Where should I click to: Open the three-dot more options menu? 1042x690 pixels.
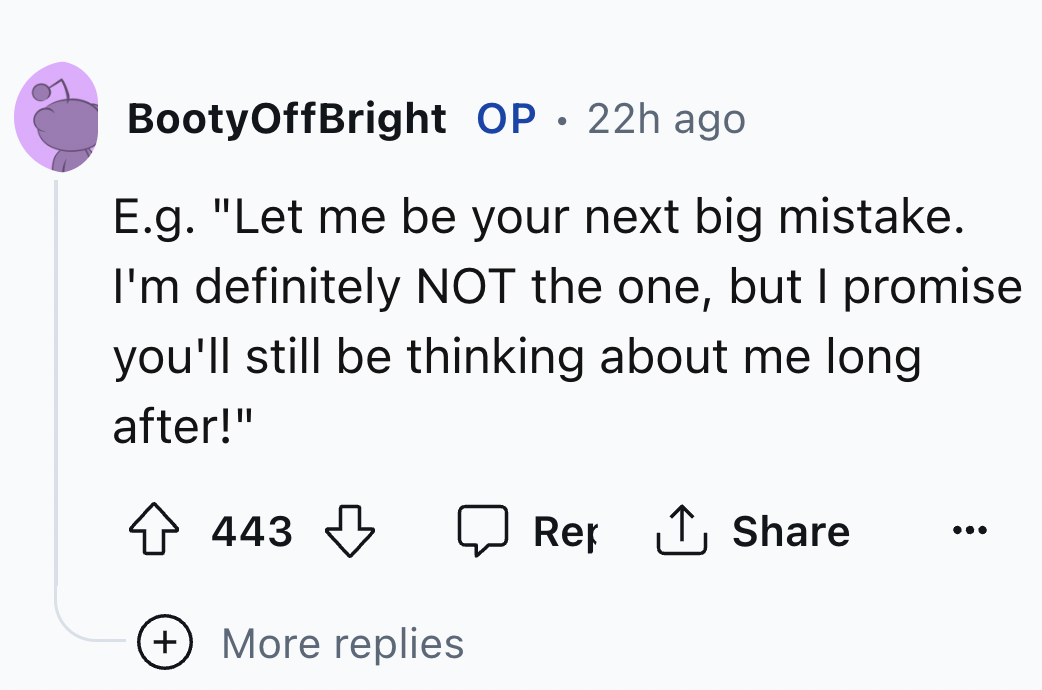click(970, 531)
